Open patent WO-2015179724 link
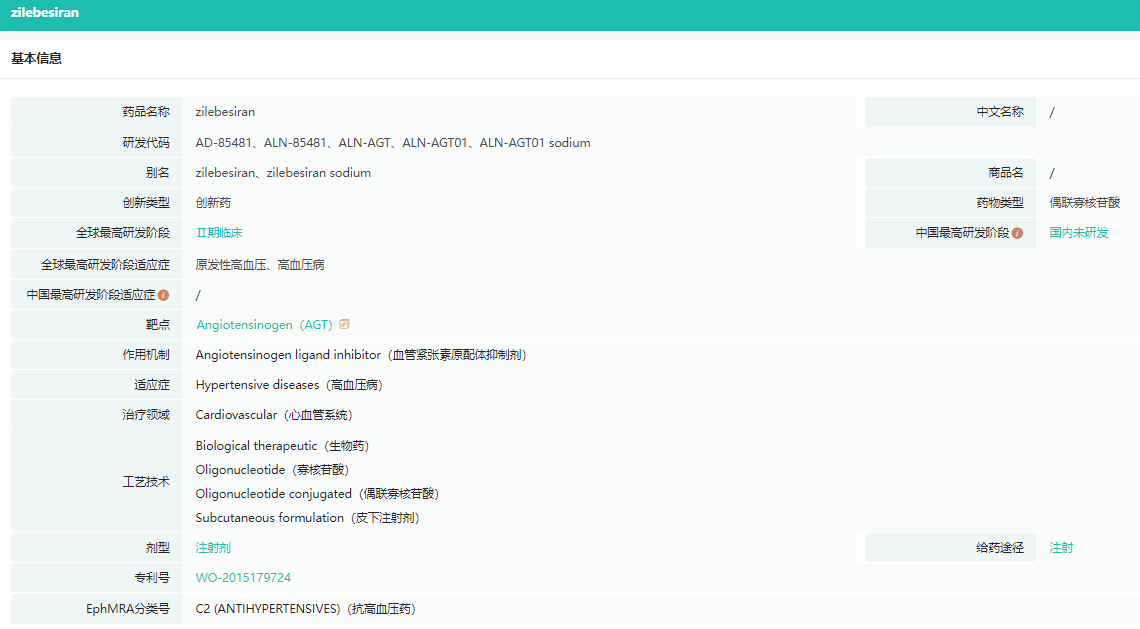Image resolution: width=1140 pixels, height=629 pixels. (243, 577)
